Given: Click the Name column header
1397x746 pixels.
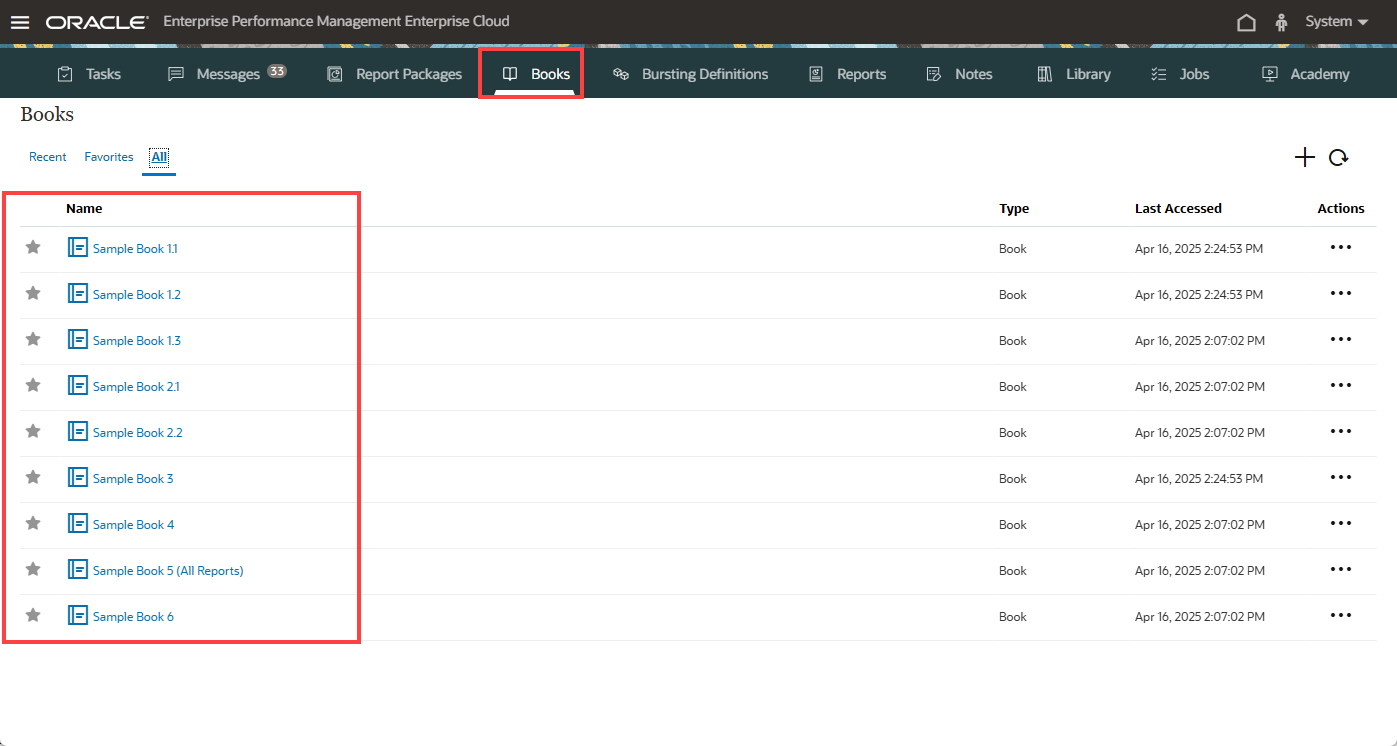Looking at the screenshot, I should tap(84, 209).
